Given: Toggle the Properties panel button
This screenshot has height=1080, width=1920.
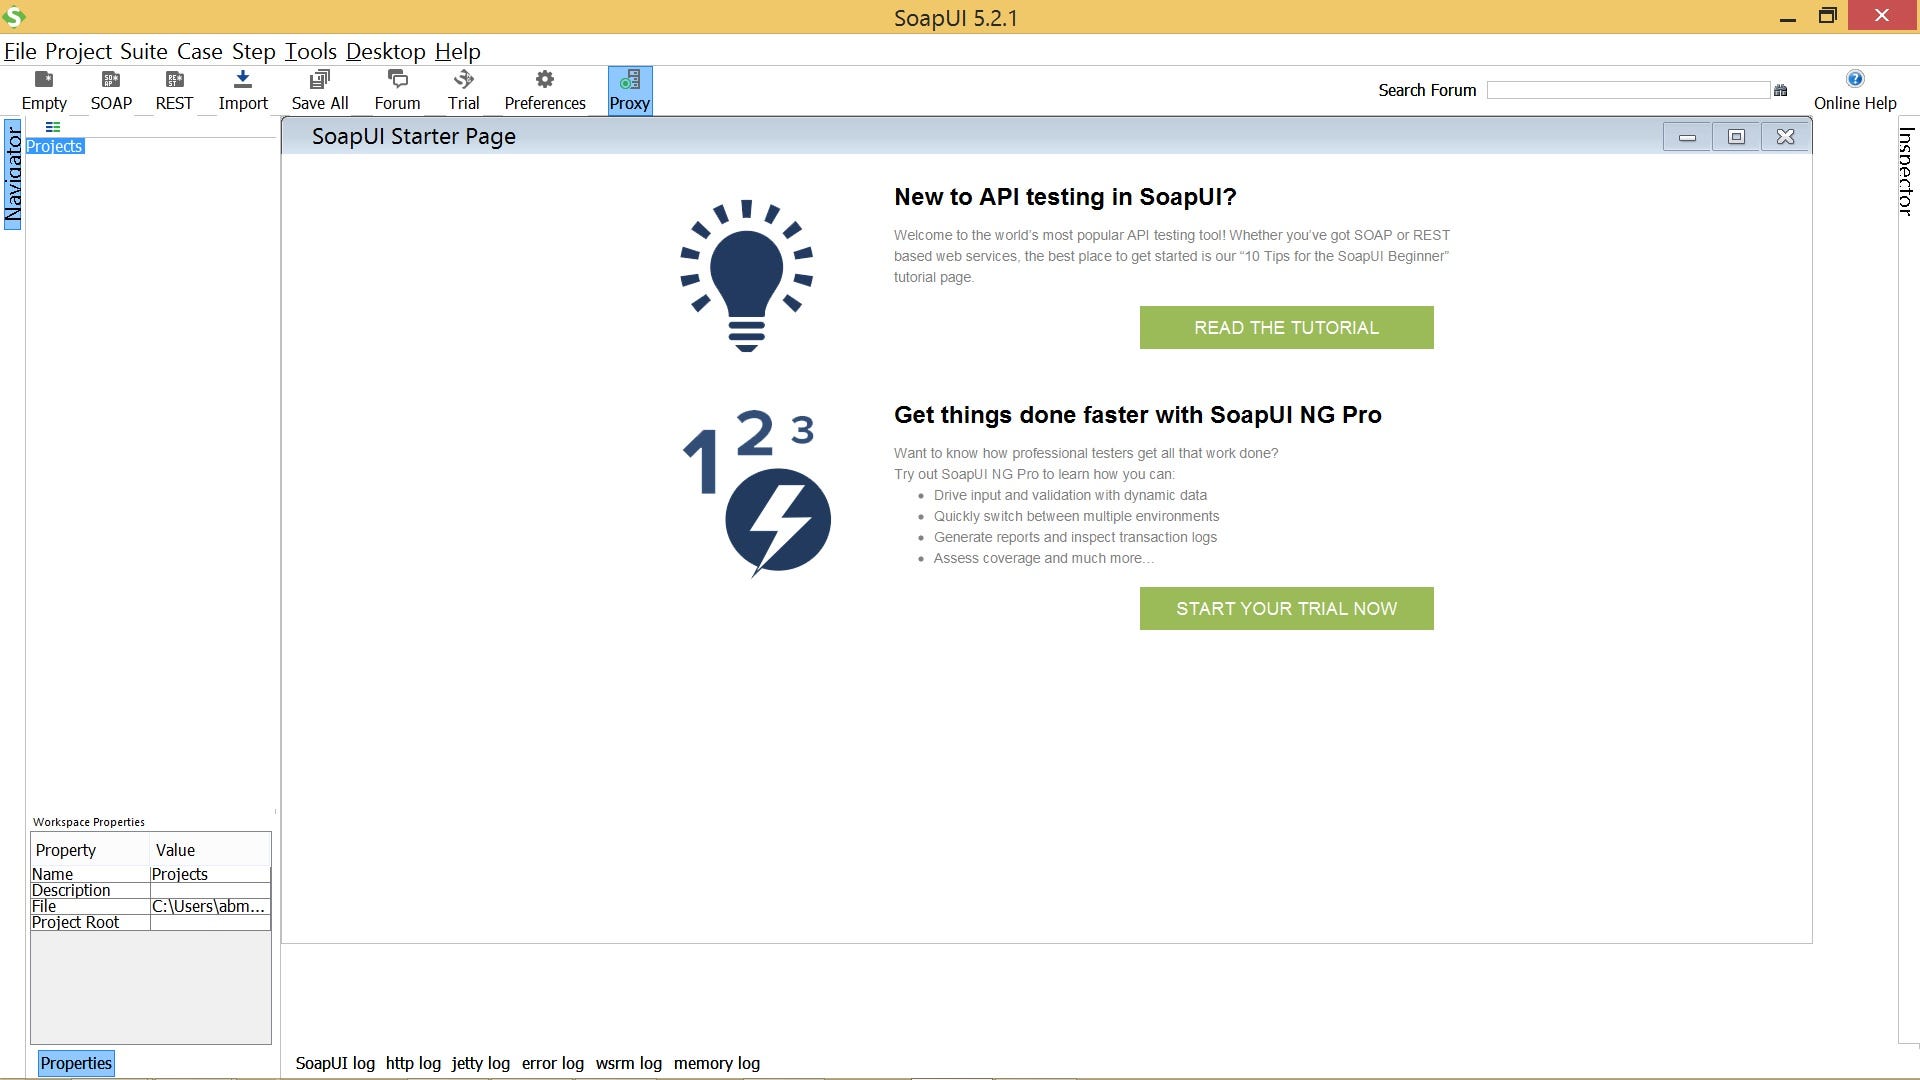Looking at the screenshot, I should [76, 1063].
